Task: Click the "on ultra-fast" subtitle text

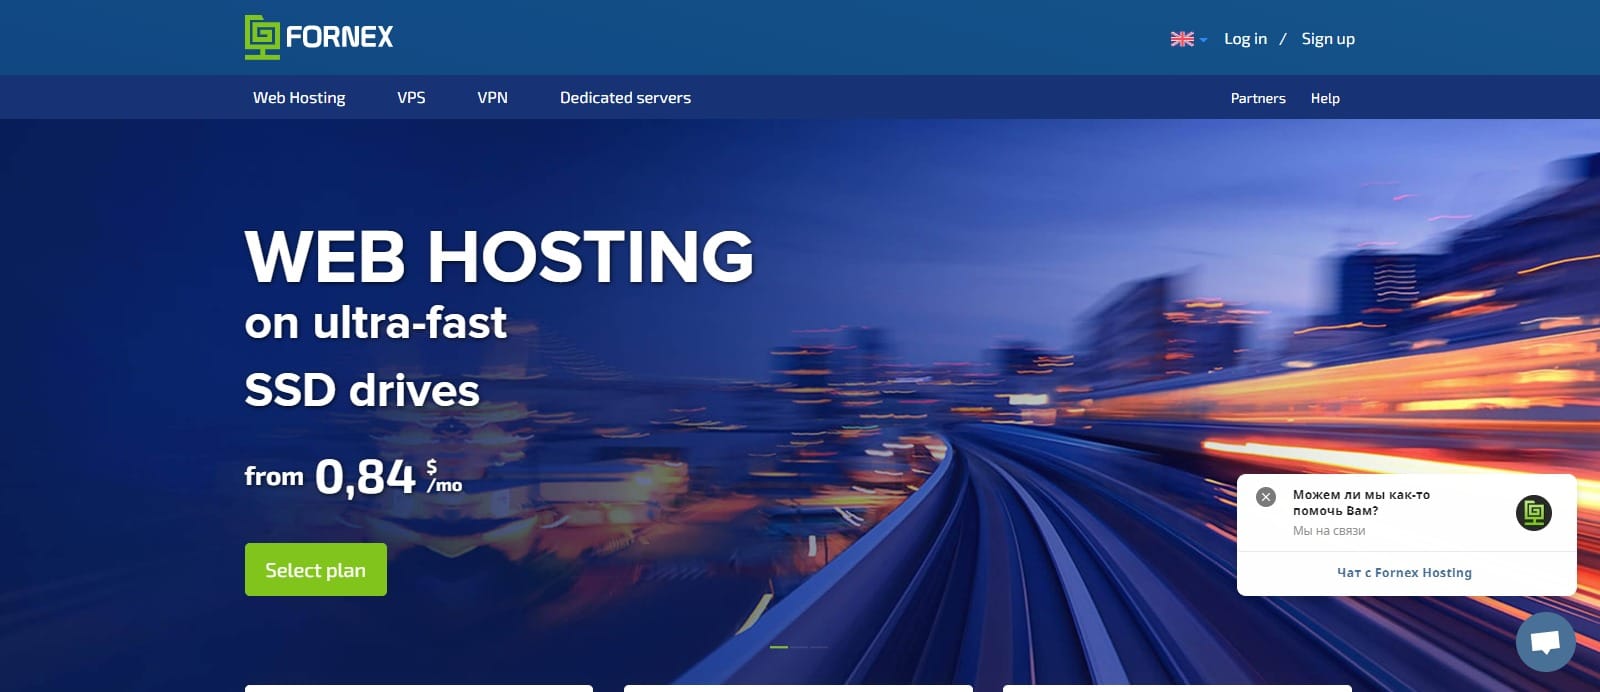Action: coord(376,323)
